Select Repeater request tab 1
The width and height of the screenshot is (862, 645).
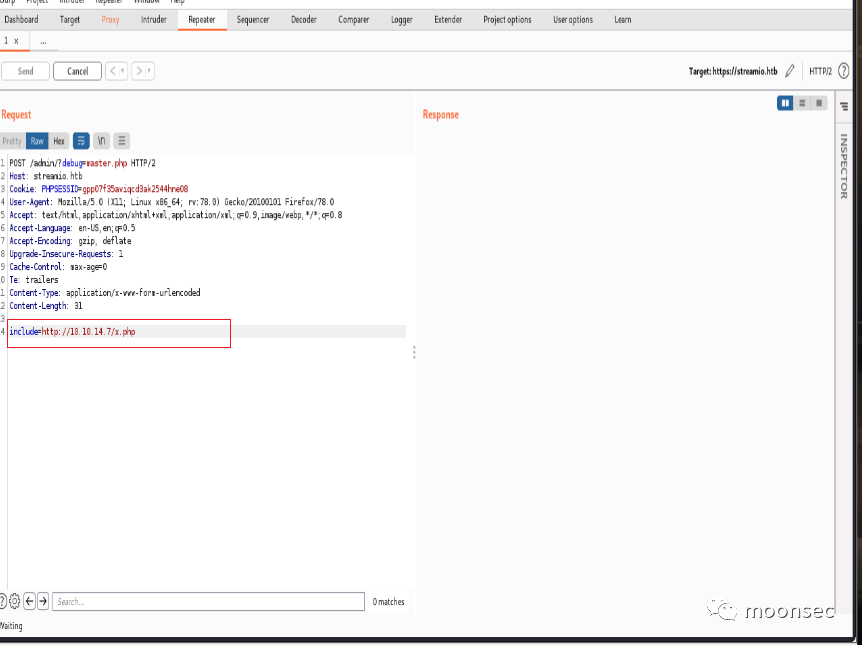(6, 41)
